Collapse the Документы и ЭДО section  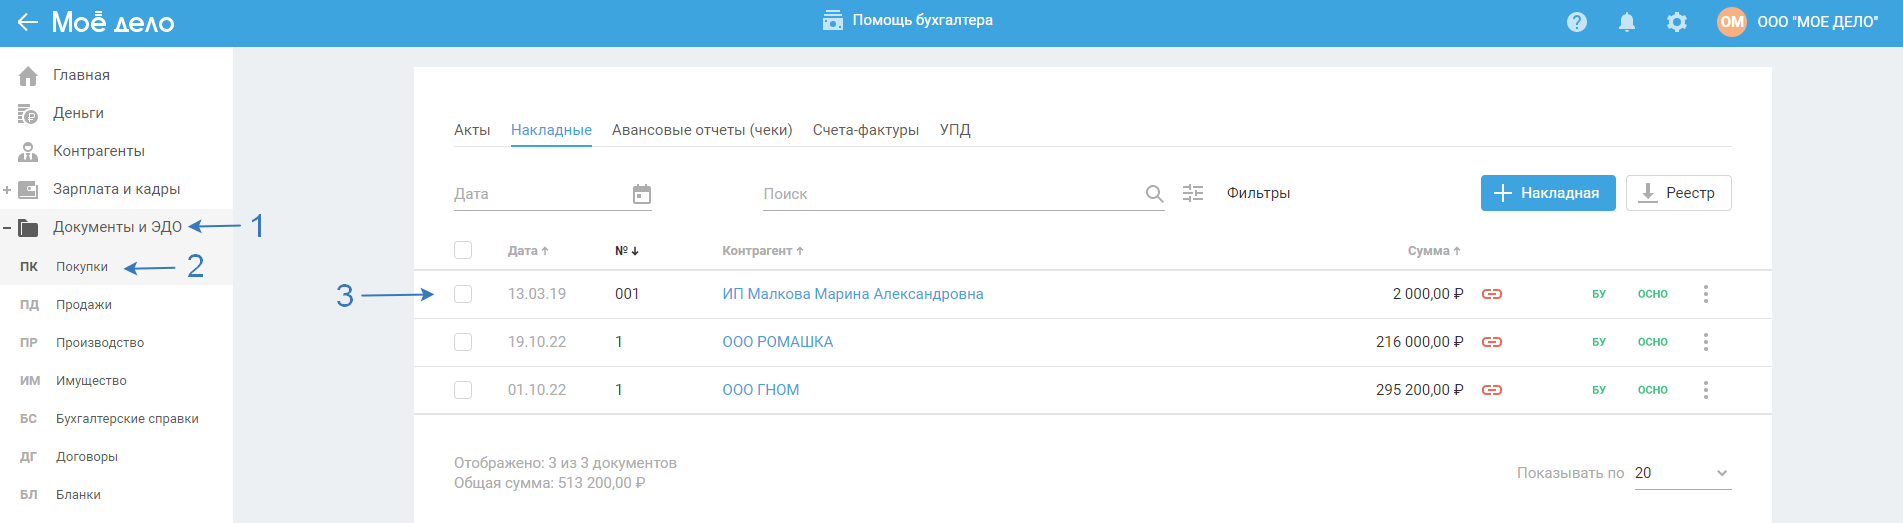pos(7,228)
